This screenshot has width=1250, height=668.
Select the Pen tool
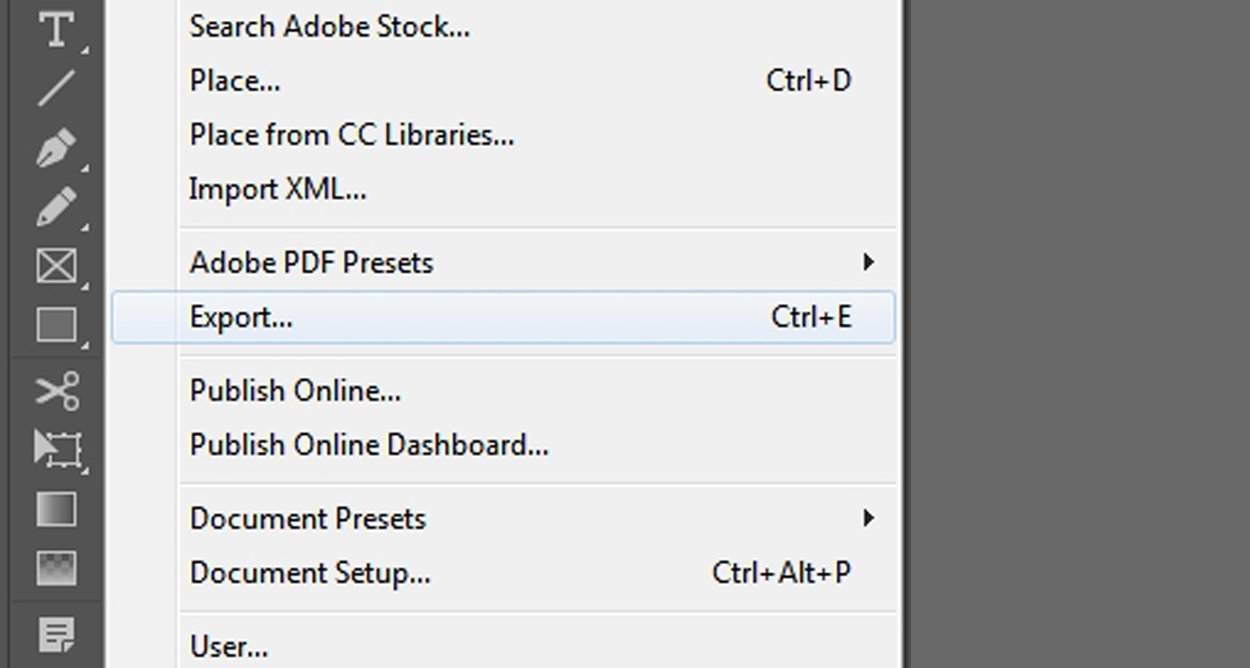point(56,147)
